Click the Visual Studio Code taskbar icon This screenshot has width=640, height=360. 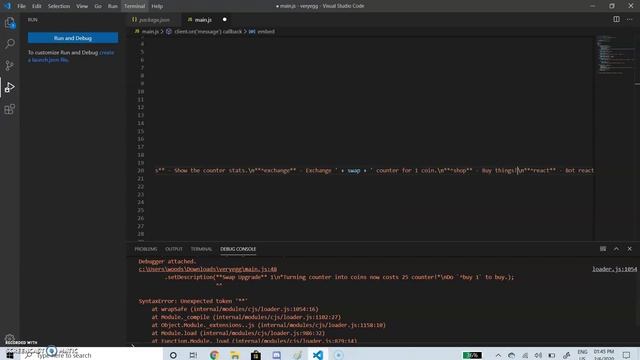[x=318, y=355]
